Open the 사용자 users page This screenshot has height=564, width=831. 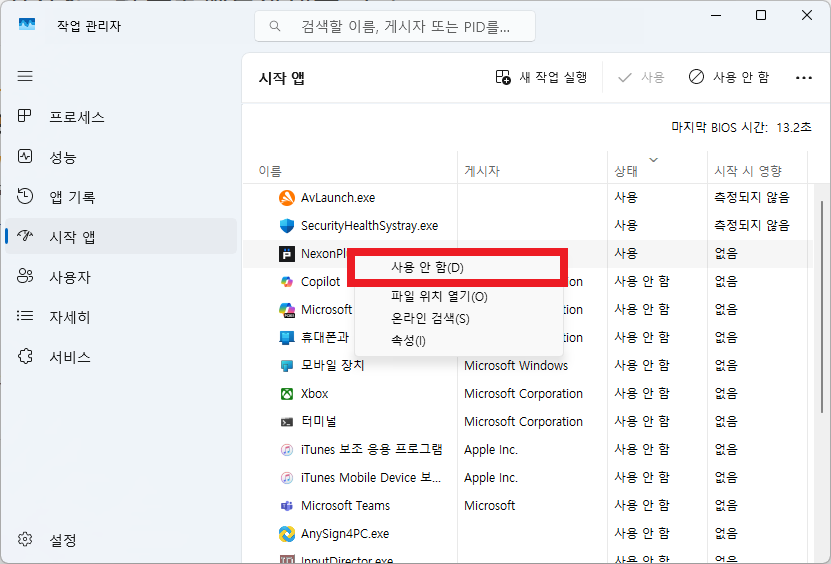(121, 277)
